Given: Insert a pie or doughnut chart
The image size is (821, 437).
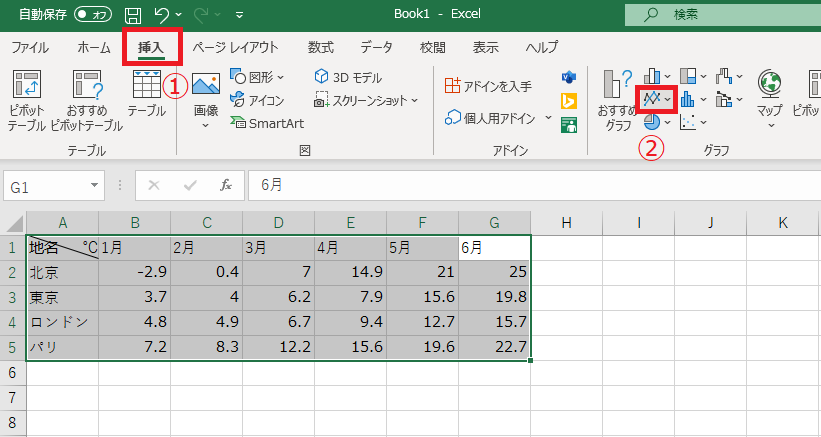Looking at the screenshot, I should (657, 122).
